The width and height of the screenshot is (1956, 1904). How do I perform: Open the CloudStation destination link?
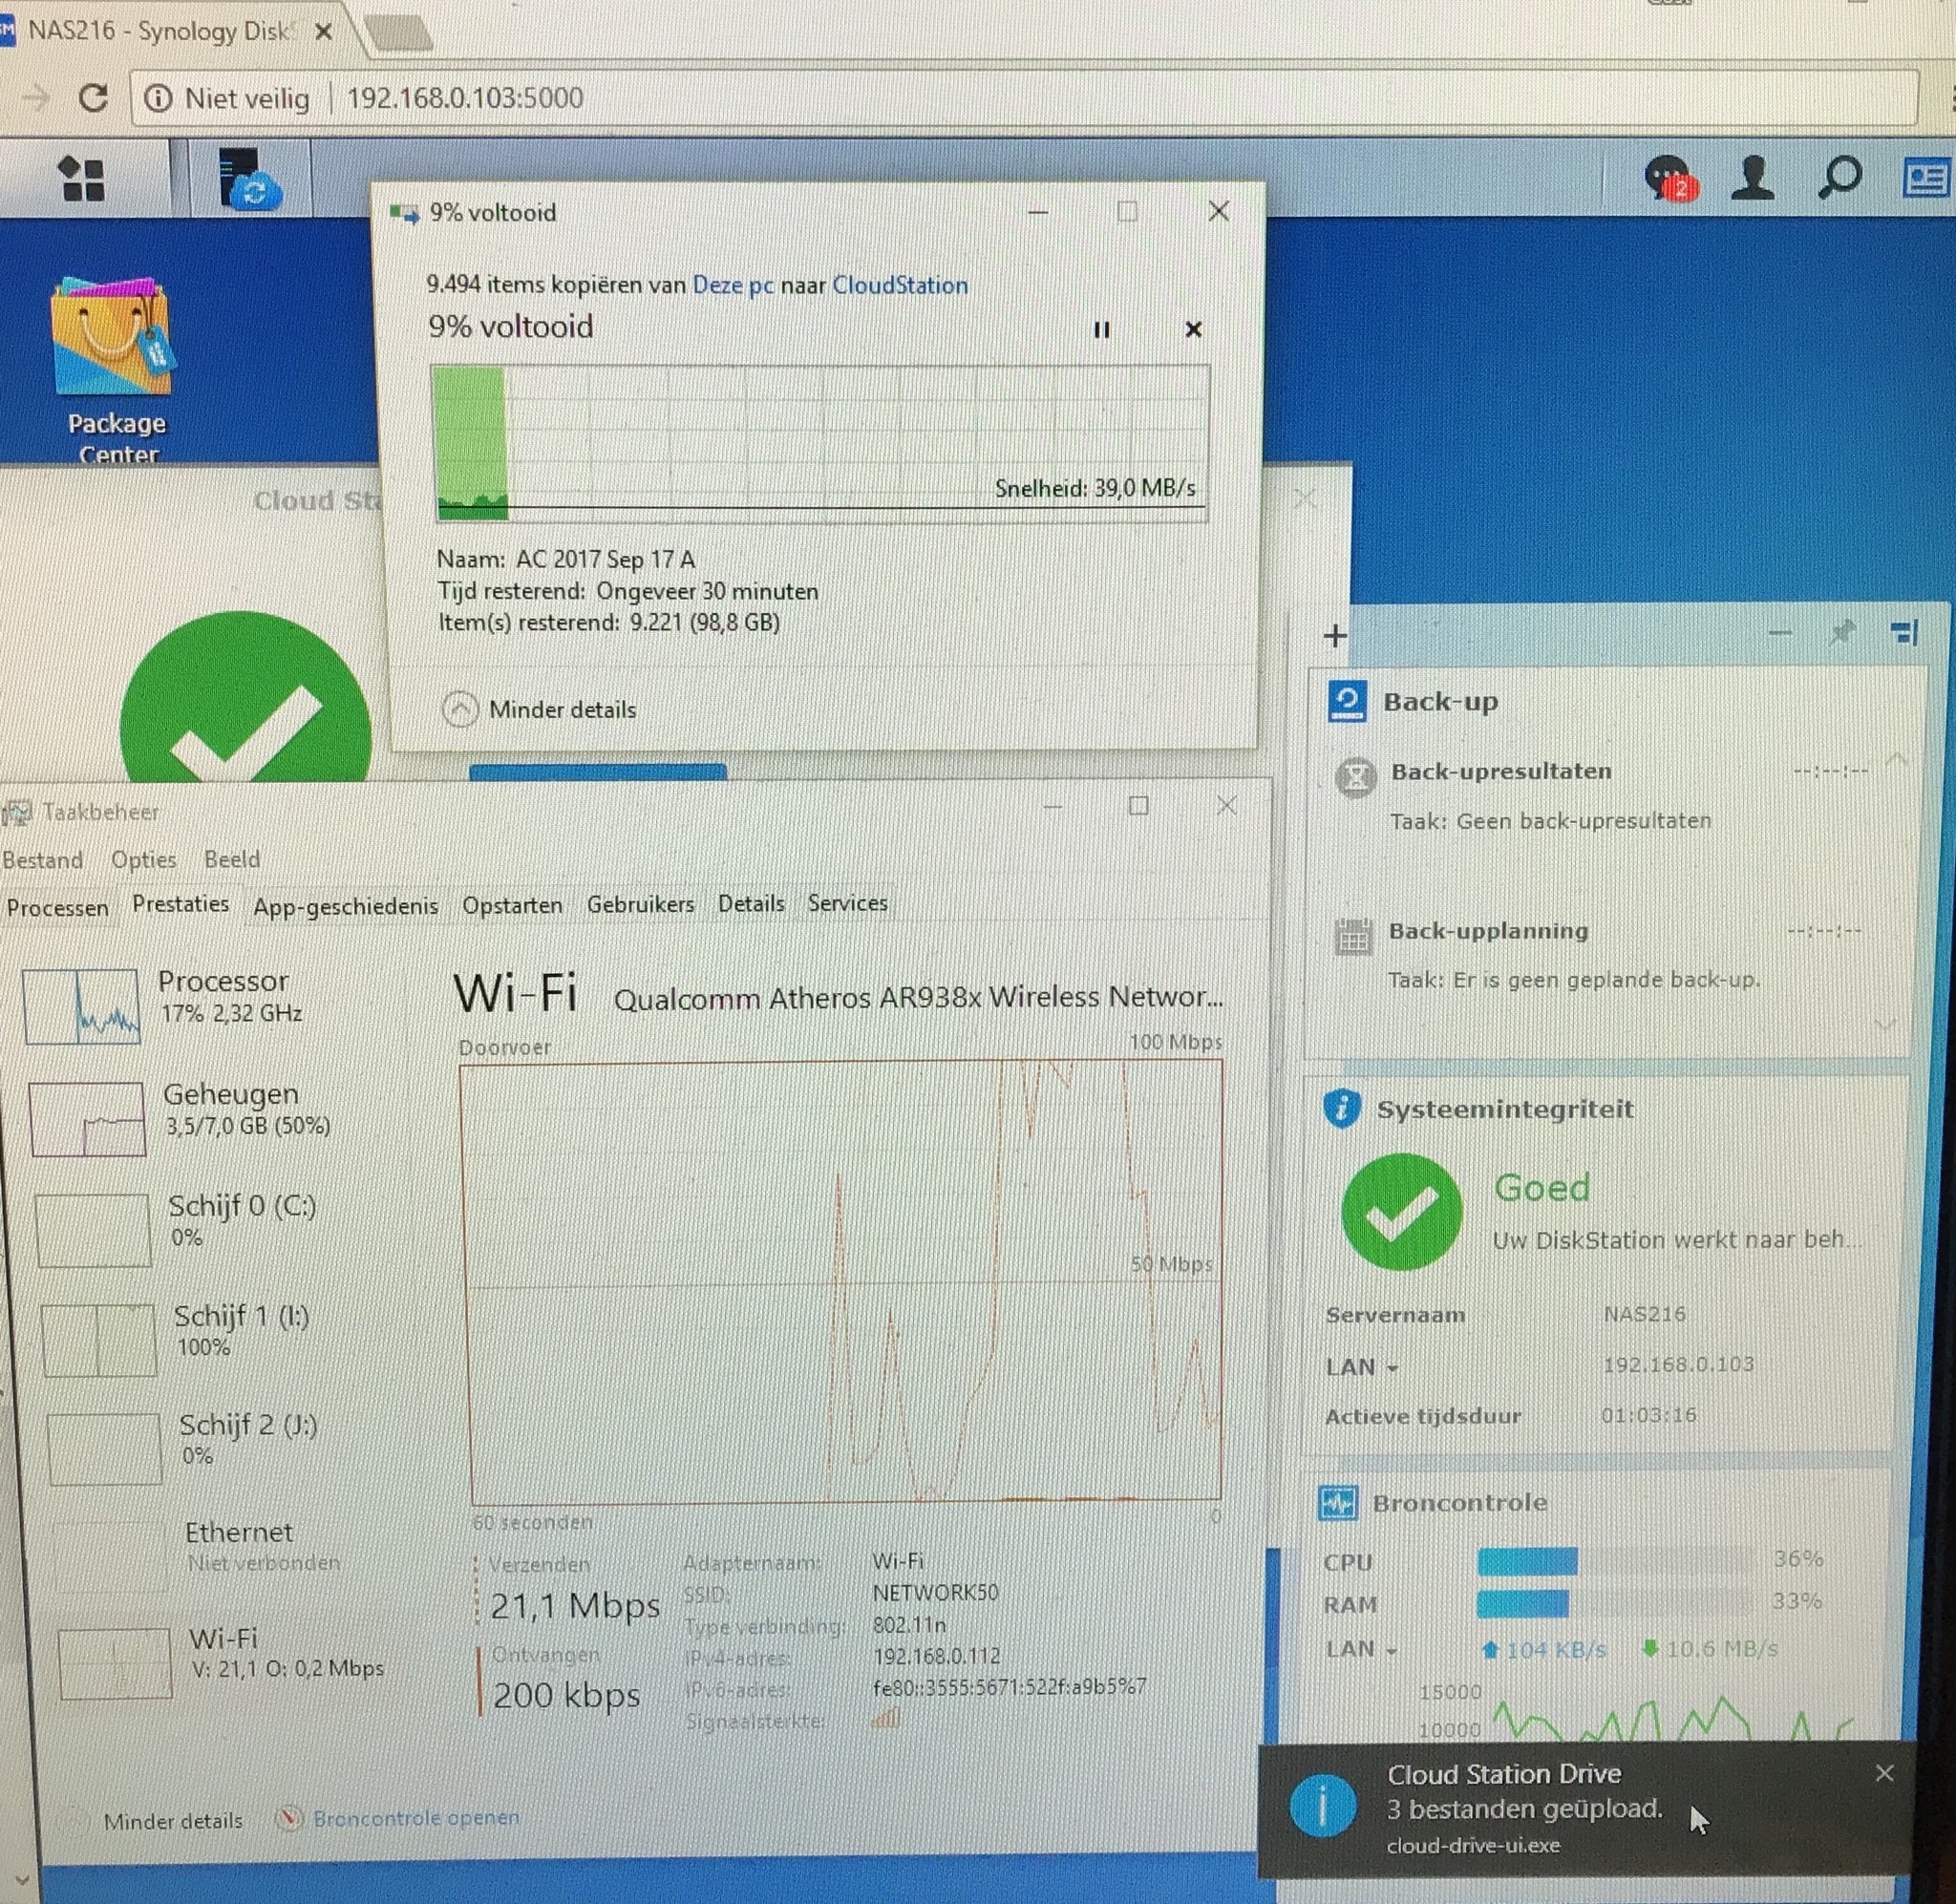coord(899,285)
